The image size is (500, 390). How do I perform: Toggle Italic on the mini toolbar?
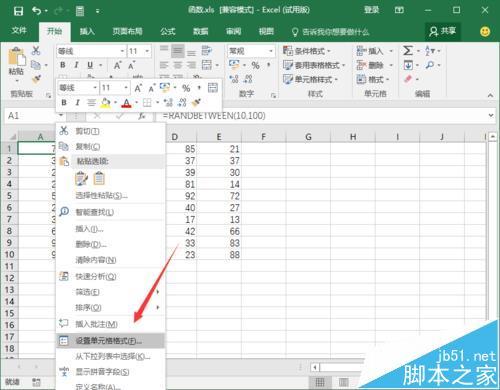(77, 102)
